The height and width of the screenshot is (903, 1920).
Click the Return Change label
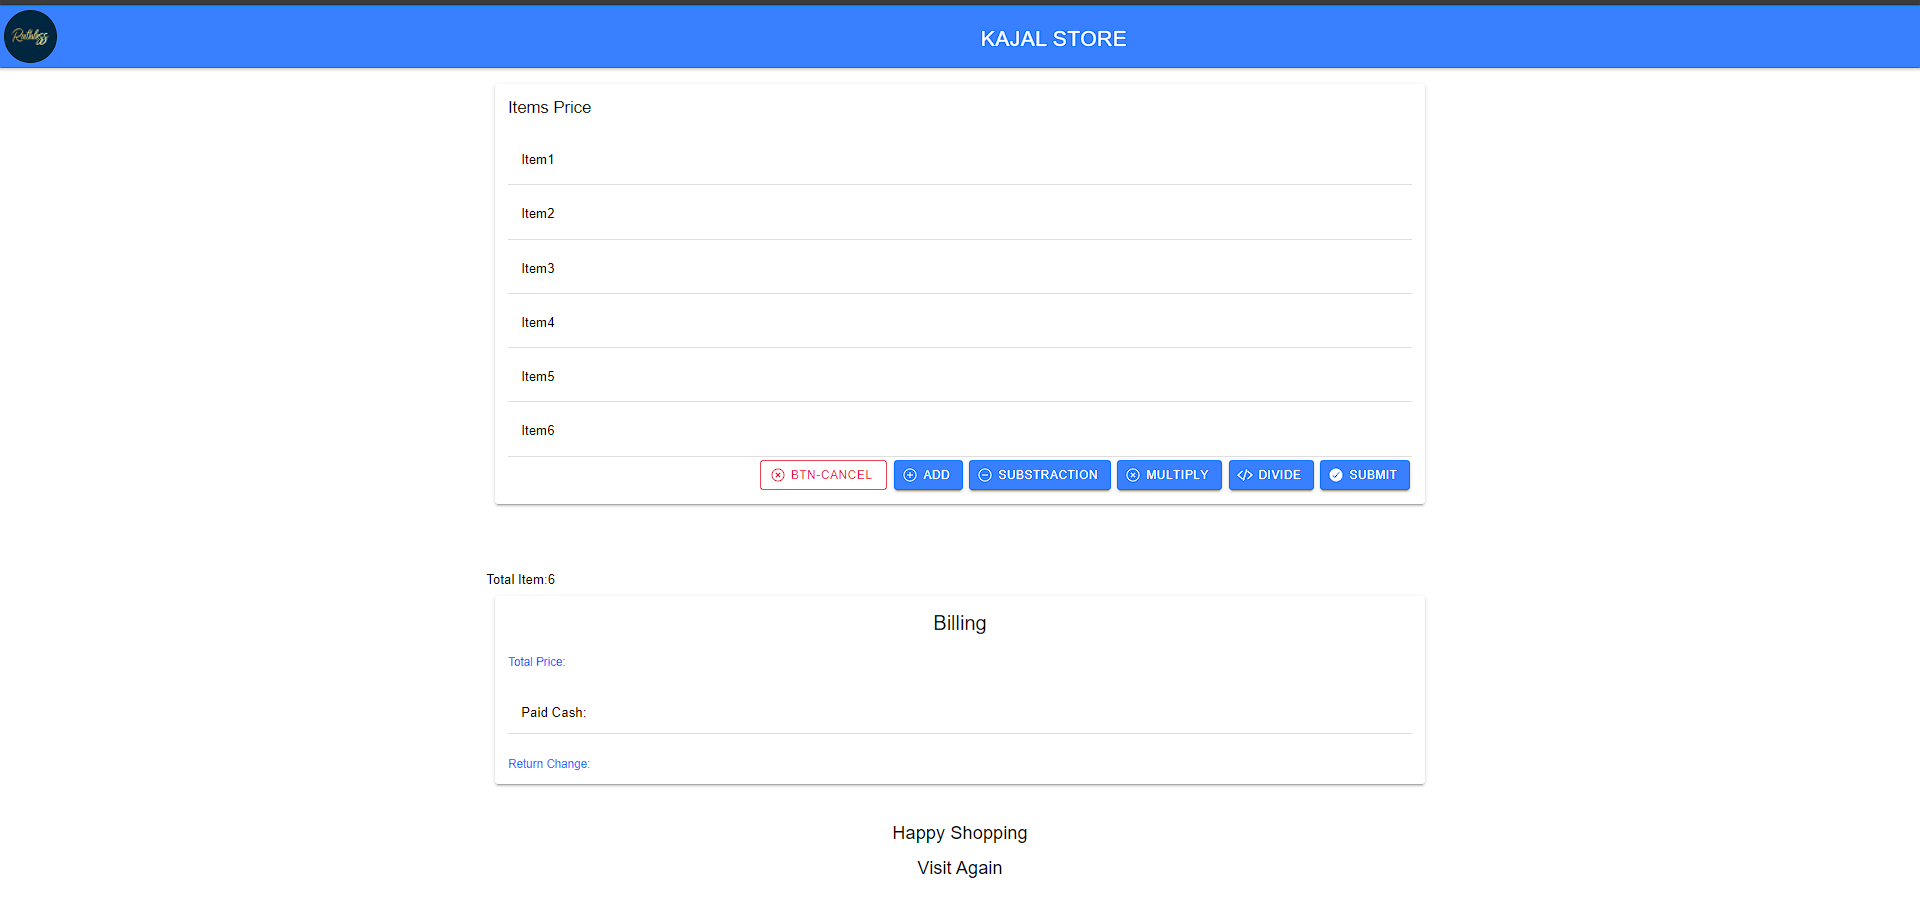click(x=549, y=764)
